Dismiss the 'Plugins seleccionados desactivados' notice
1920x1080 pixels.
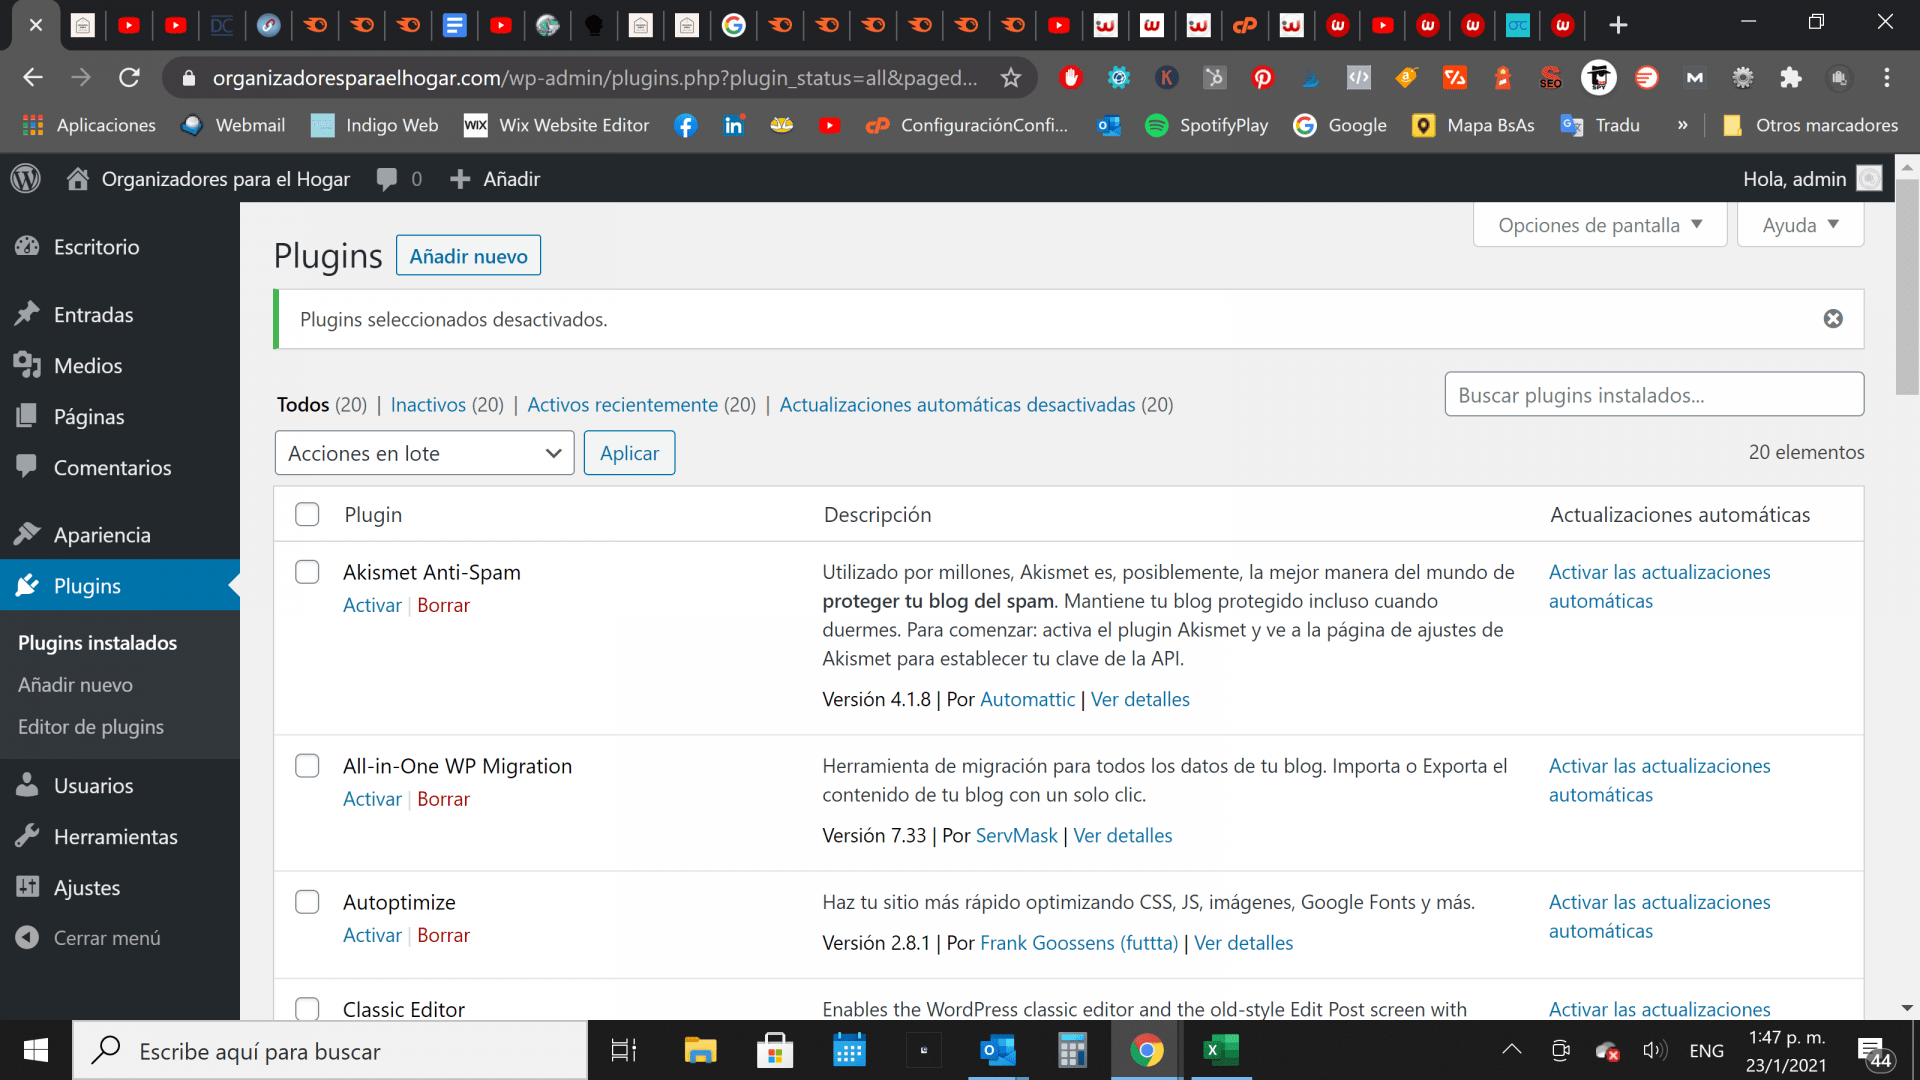[1833, 319]
